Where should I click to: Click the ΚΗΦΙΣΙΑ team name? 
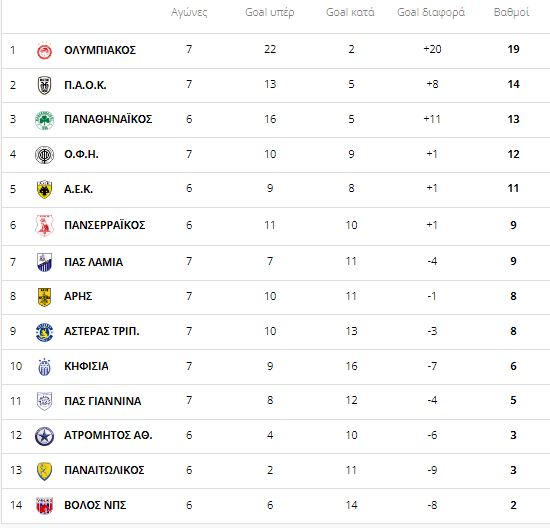tap(86, 366)
